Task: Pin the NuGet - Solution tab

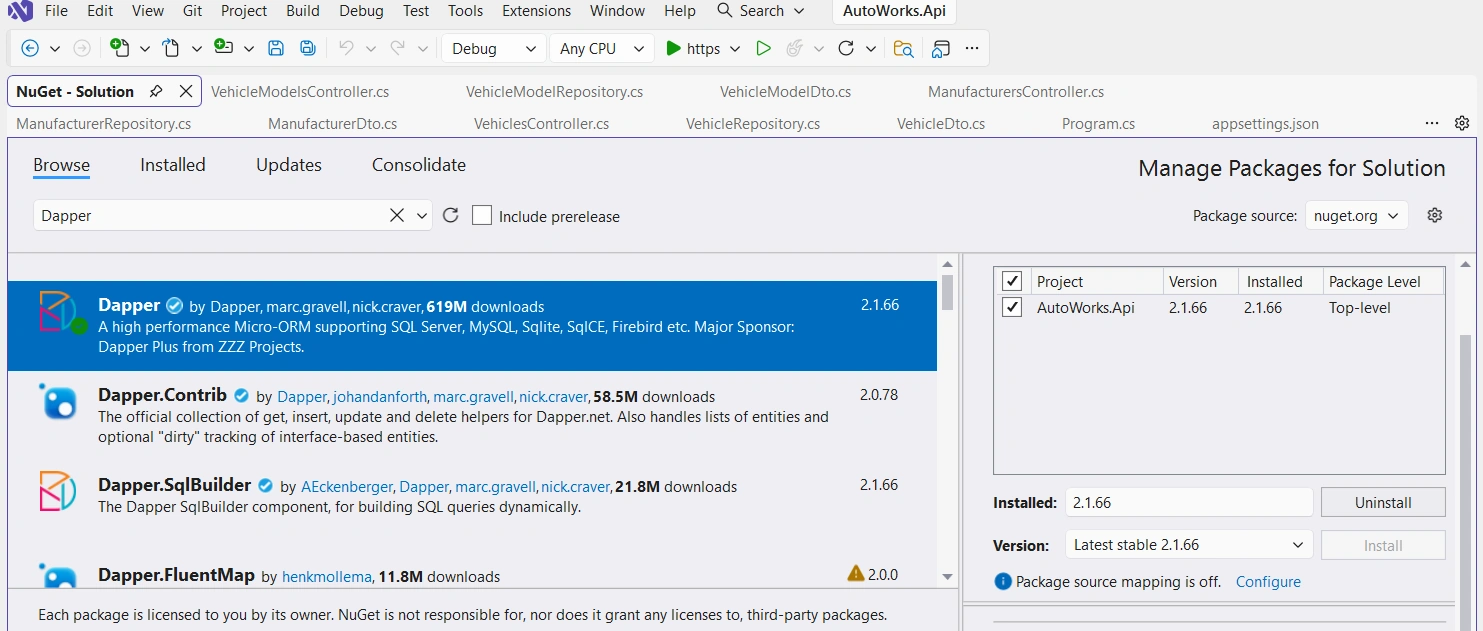Action: 156,91
